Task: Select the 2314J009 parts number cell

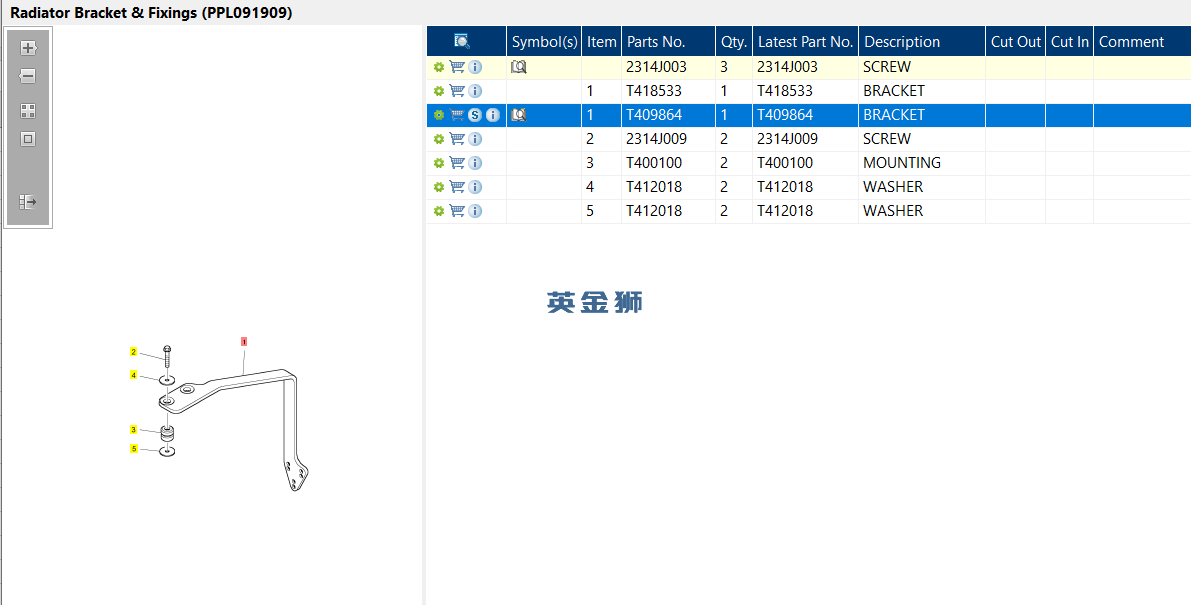Action: 668,139
